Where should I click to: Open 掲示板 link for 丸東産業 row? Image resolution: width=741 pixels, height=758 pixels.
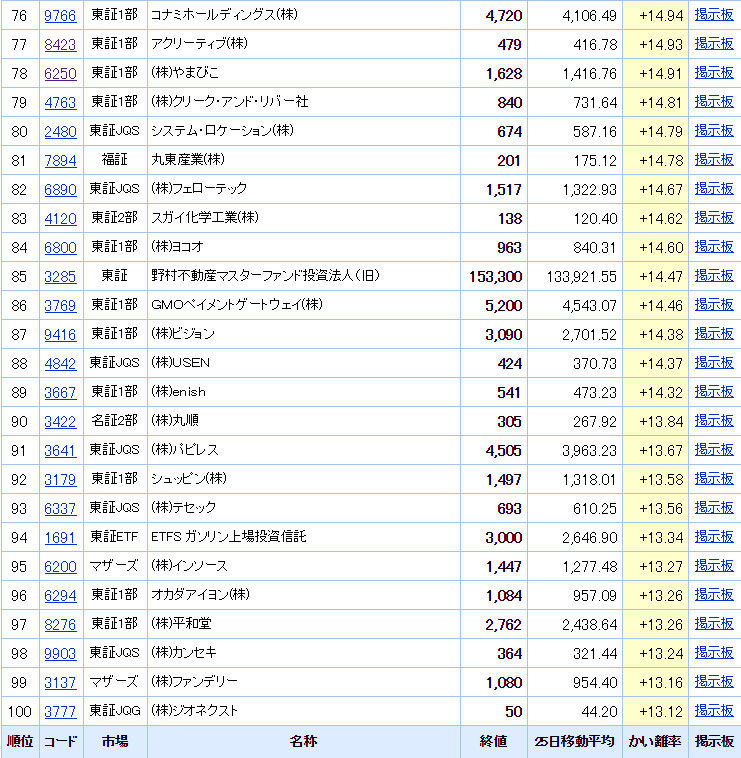pos(714,160)
